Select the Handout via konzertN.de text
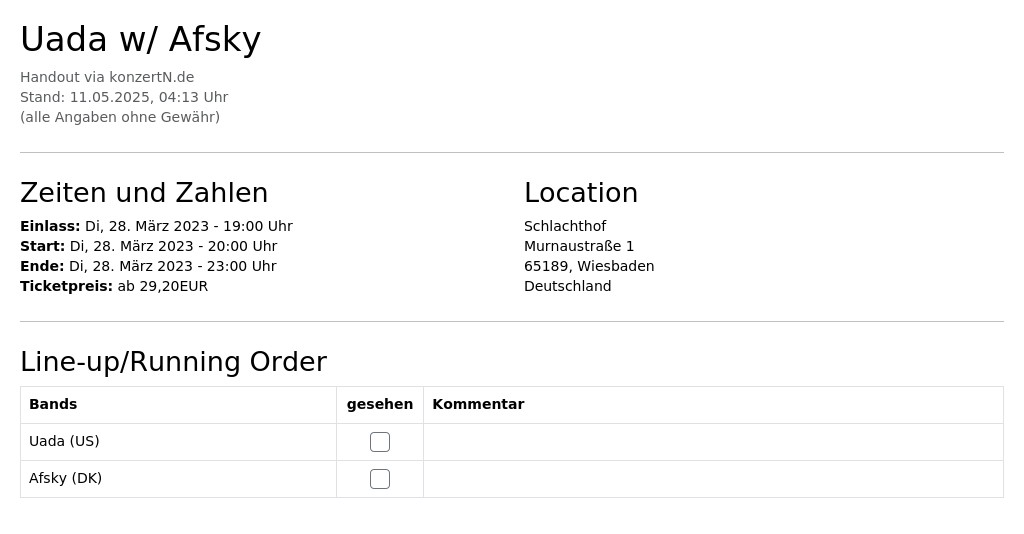The width and height of the screenshot is (1024, 534). coord(107,77)
